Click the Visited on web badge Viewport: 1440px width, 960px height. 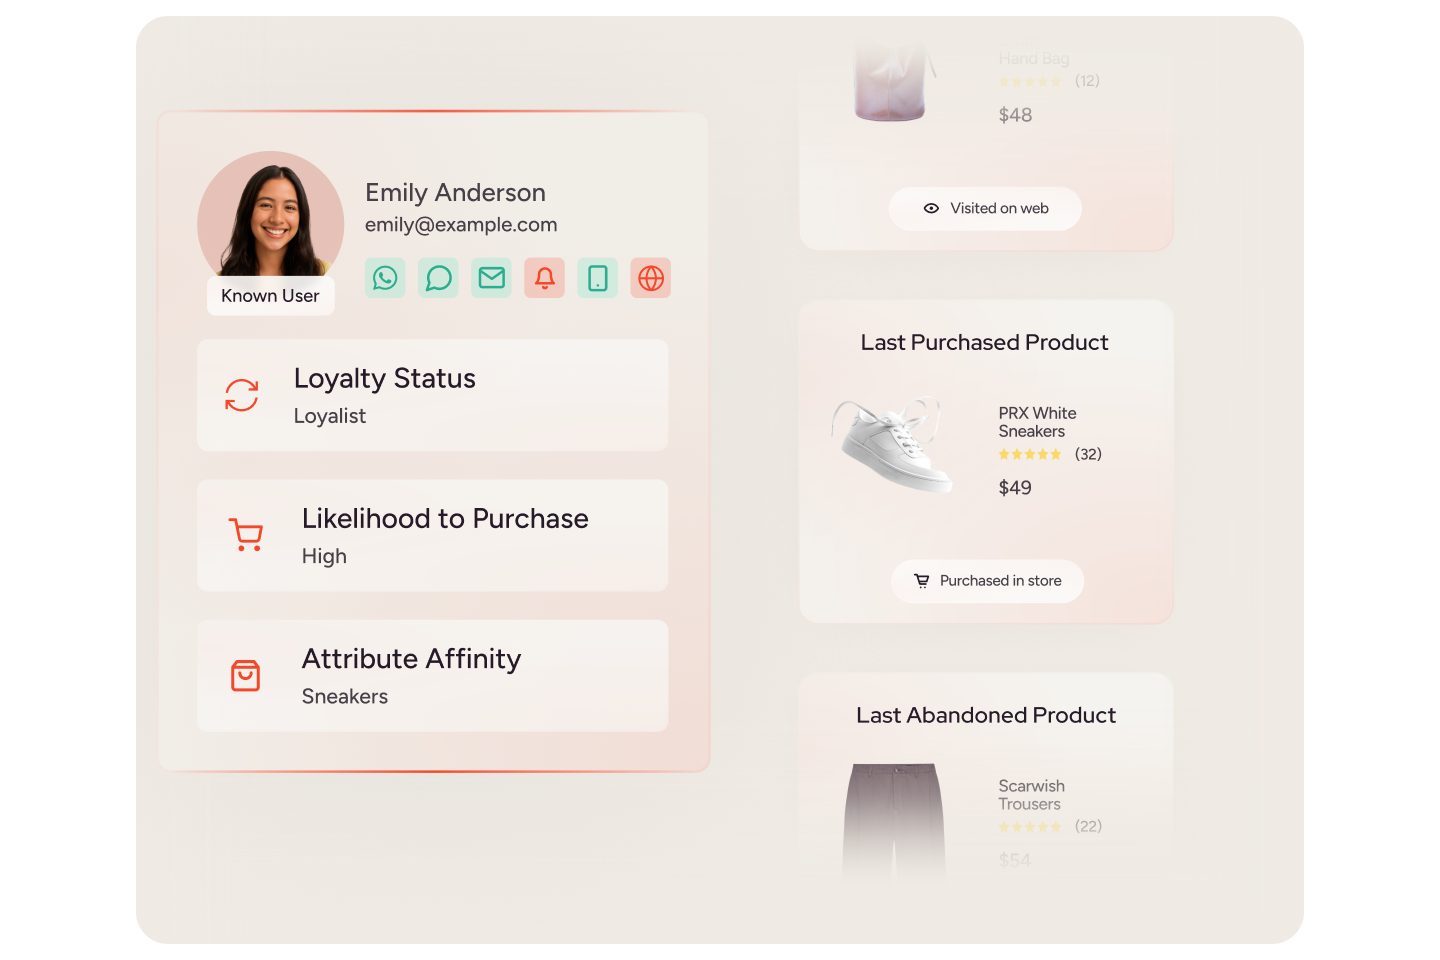click(985, 209)
